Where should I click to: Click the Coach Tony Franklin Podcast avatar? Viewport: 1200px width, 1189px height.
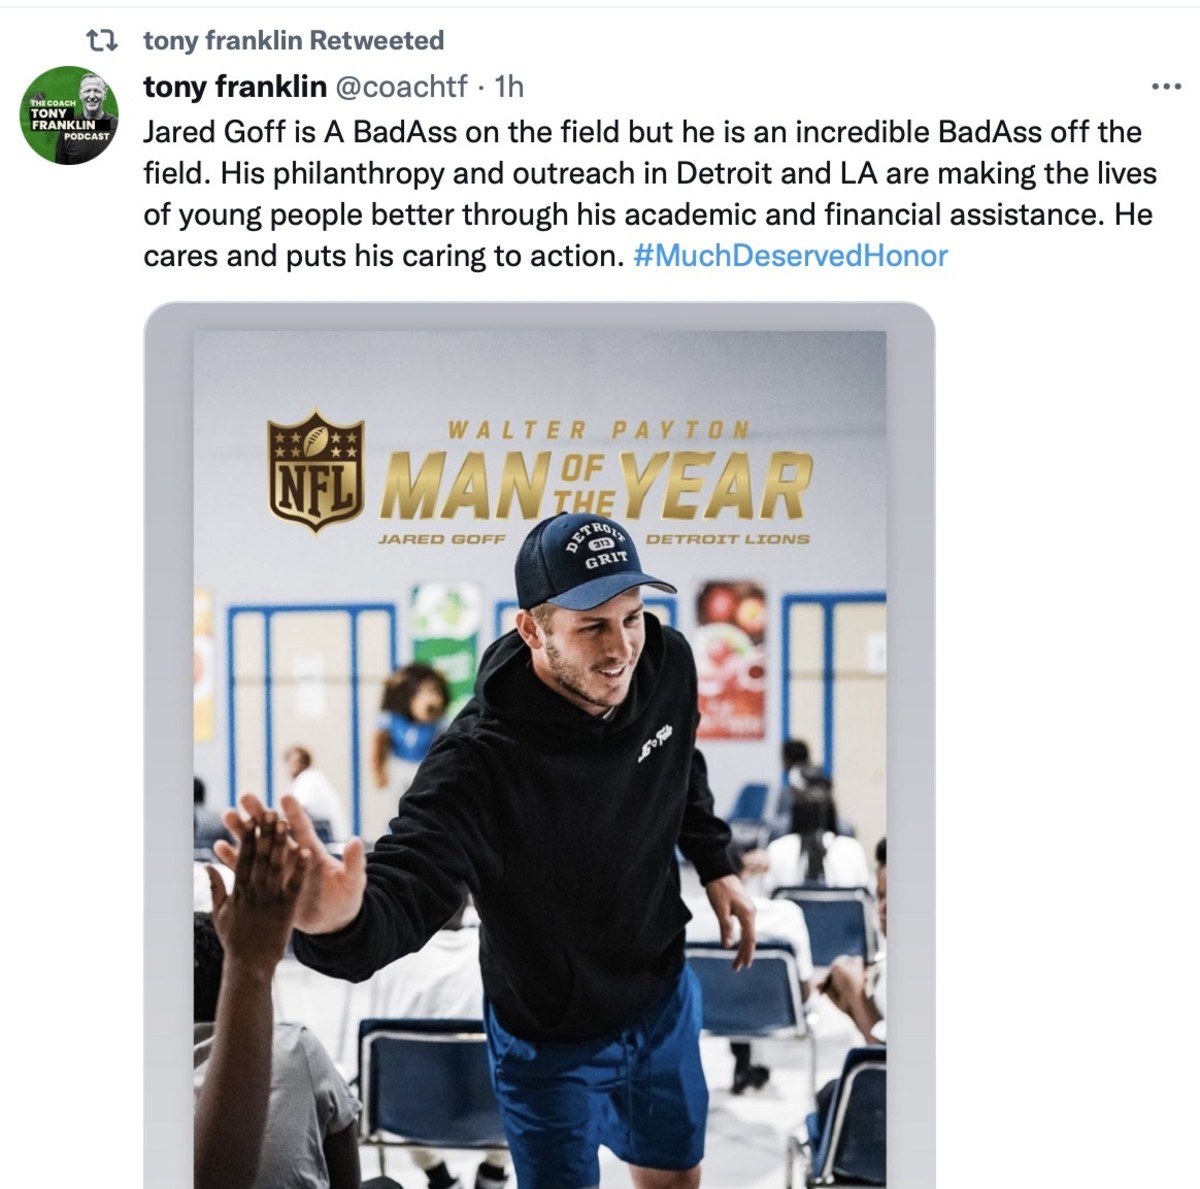pos(69,116)
